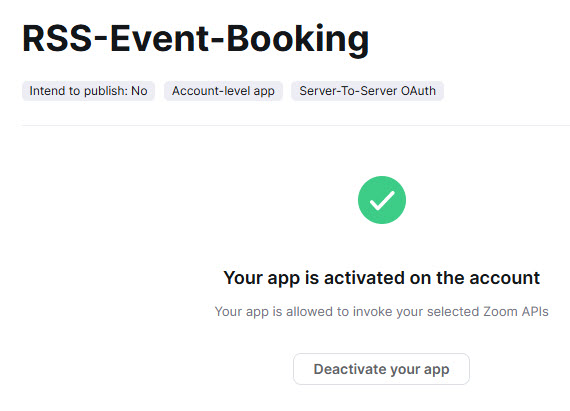
Task: Select the Zoom APIs description line
Action: (381, 311)
